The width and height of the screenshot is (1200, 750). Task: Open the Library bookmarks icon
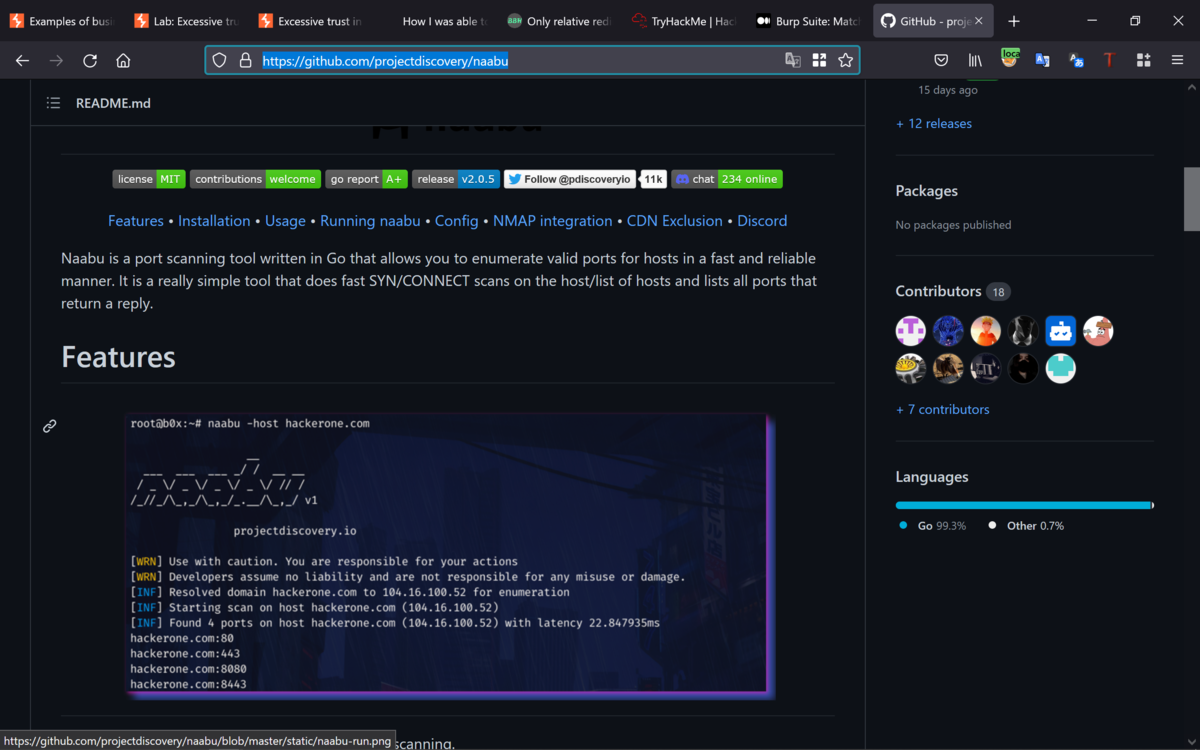(x=975, y=60)
